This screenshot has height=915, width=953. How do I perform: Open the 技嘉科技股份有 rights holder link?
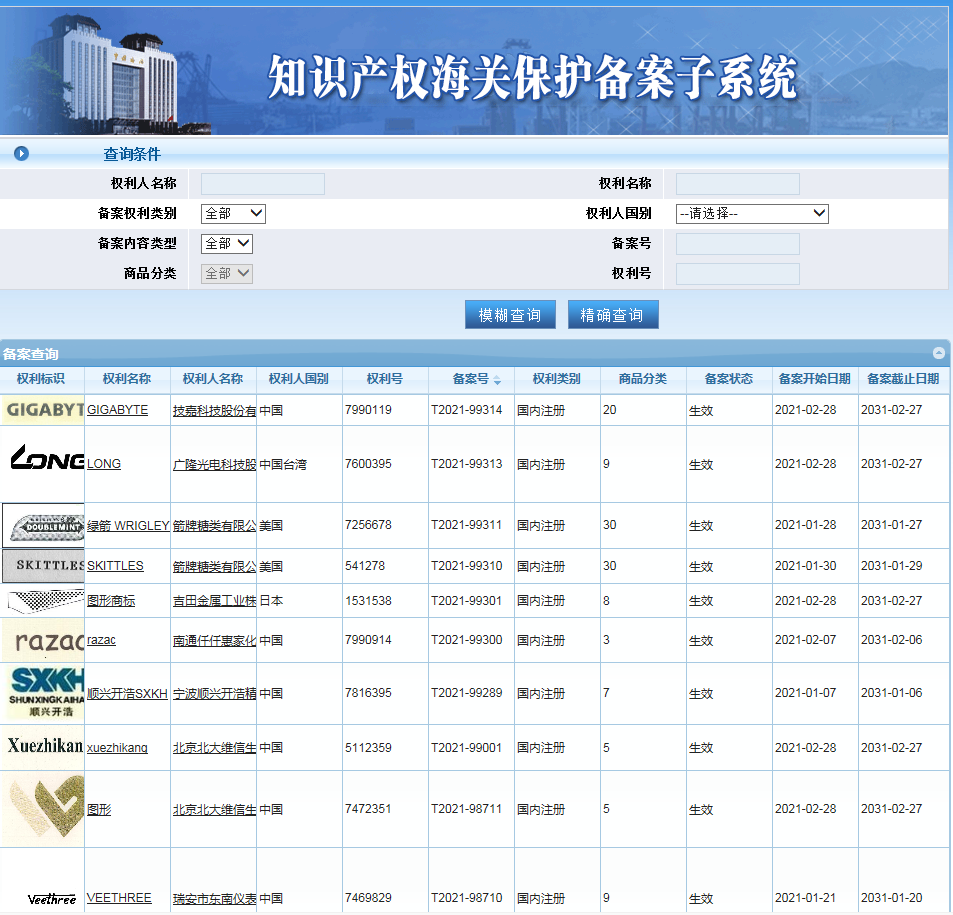pos(215,410)
